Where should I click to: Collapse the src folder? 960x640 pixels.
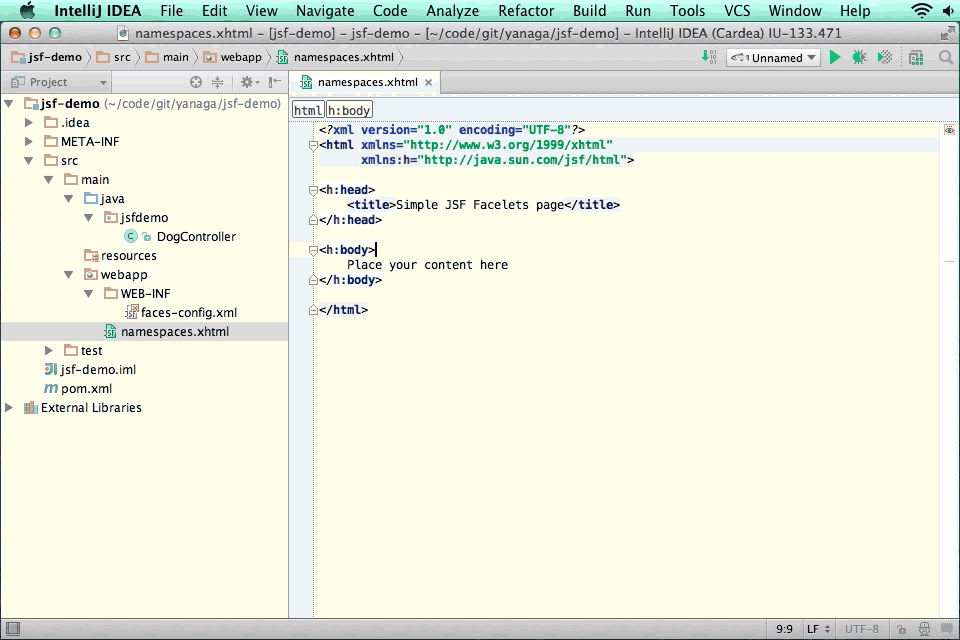(x=28, y=160)
